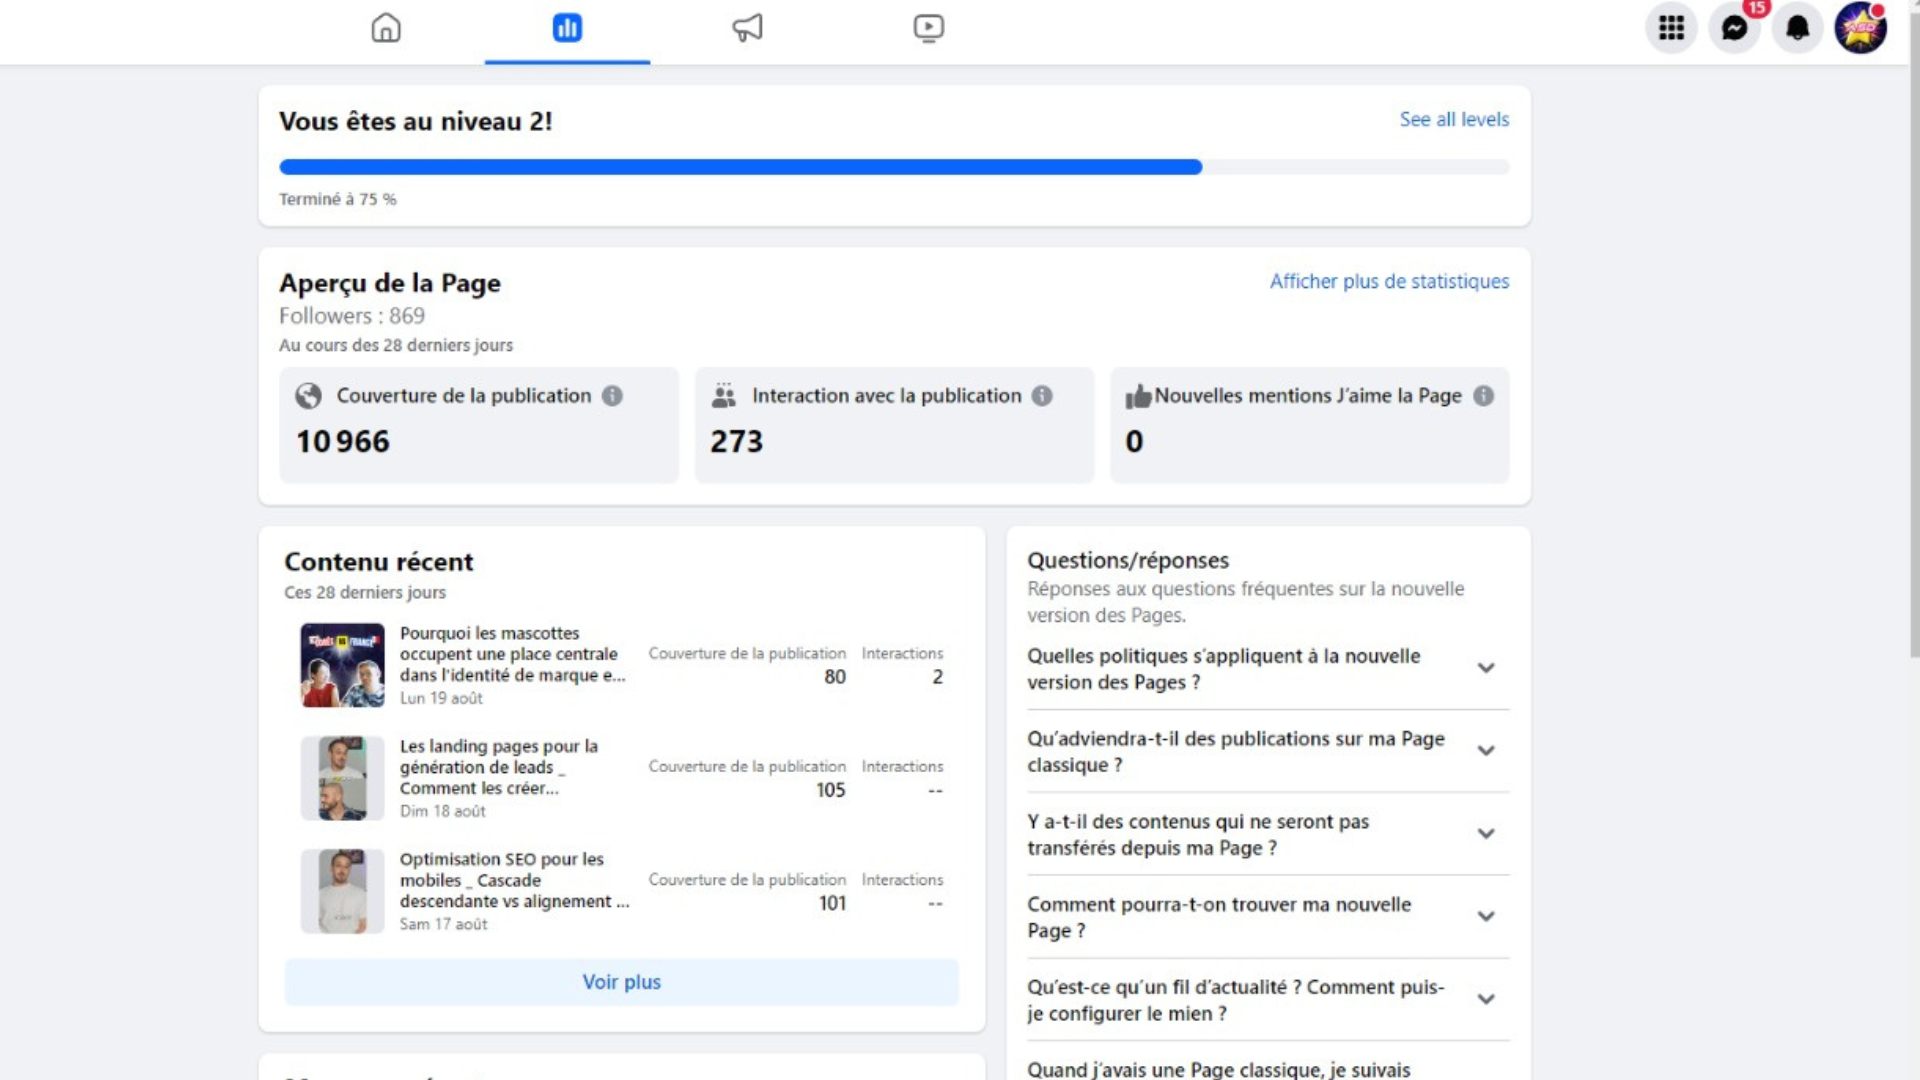Open the page profile avatar
The image size is (1920, 1080).
1861,29
